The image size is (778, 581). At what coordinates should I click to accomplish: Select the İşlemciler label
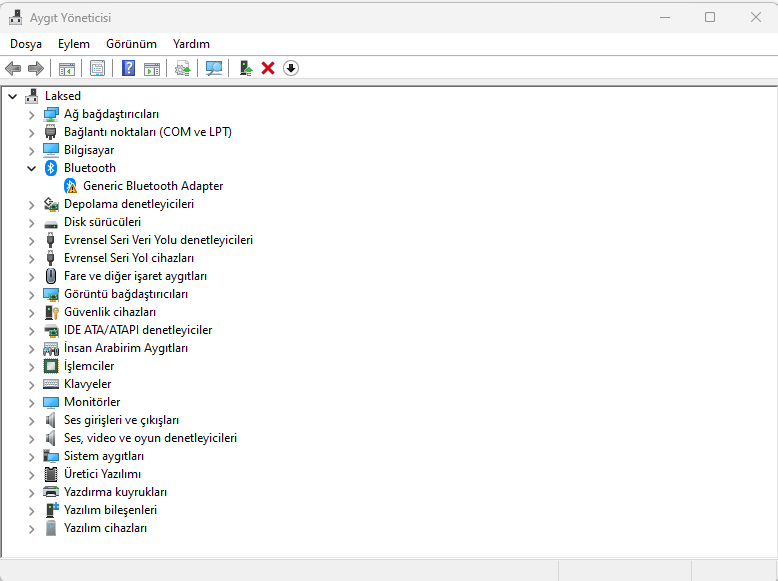click(89, 366)
